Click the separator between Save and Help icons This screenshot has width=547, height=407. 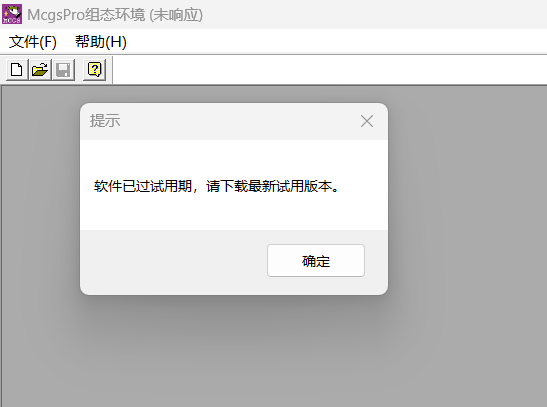[79, 70]
